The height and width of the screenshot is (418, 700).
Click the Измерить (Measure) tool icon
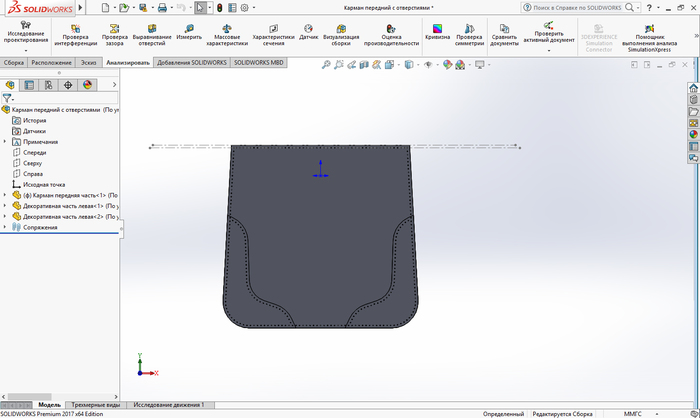[188, 29]
